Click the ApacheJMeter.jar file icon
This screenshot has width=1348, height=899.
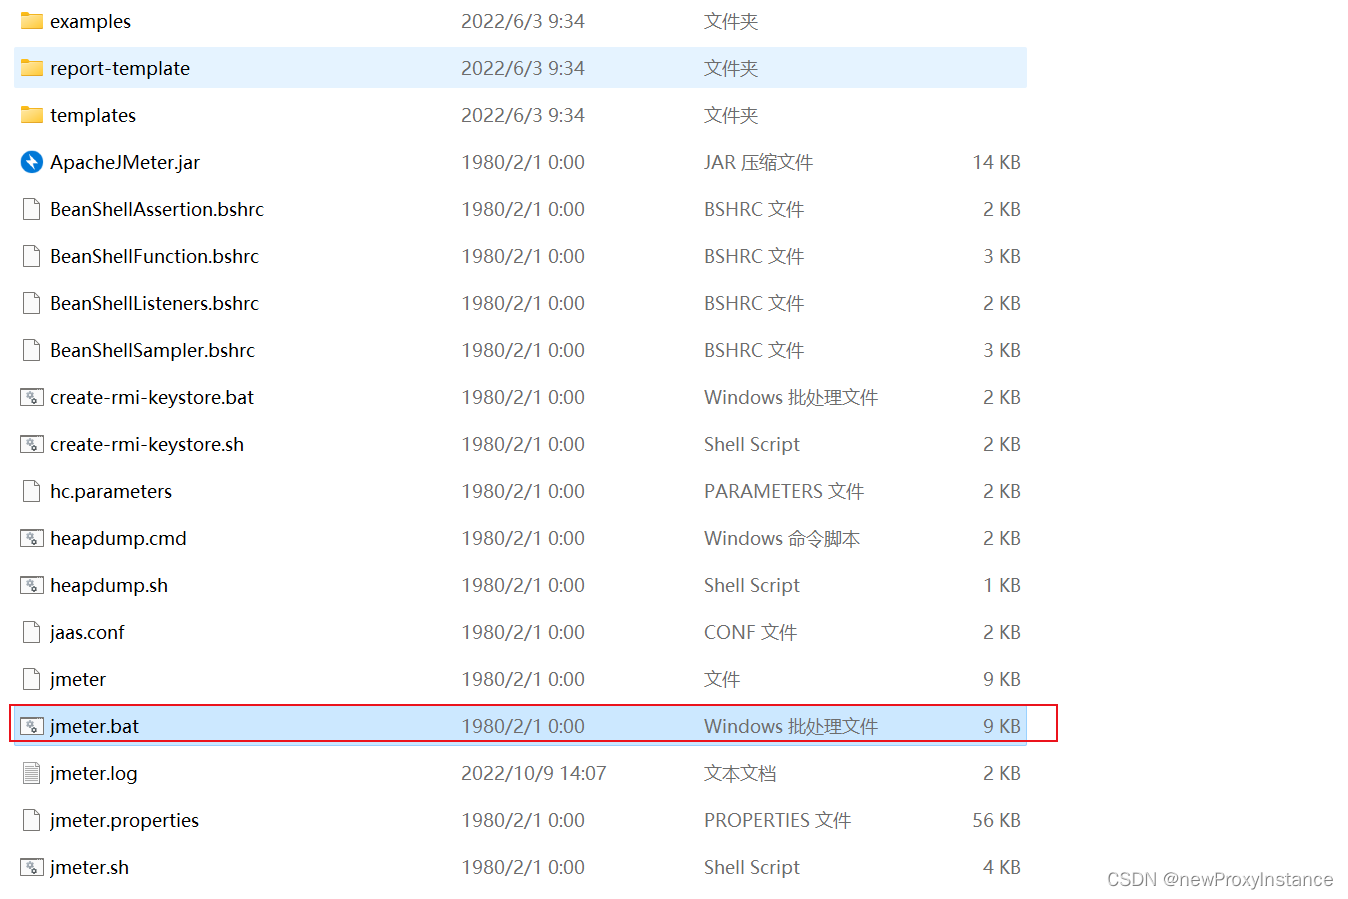pyautogui.click(x=32, y=162)
